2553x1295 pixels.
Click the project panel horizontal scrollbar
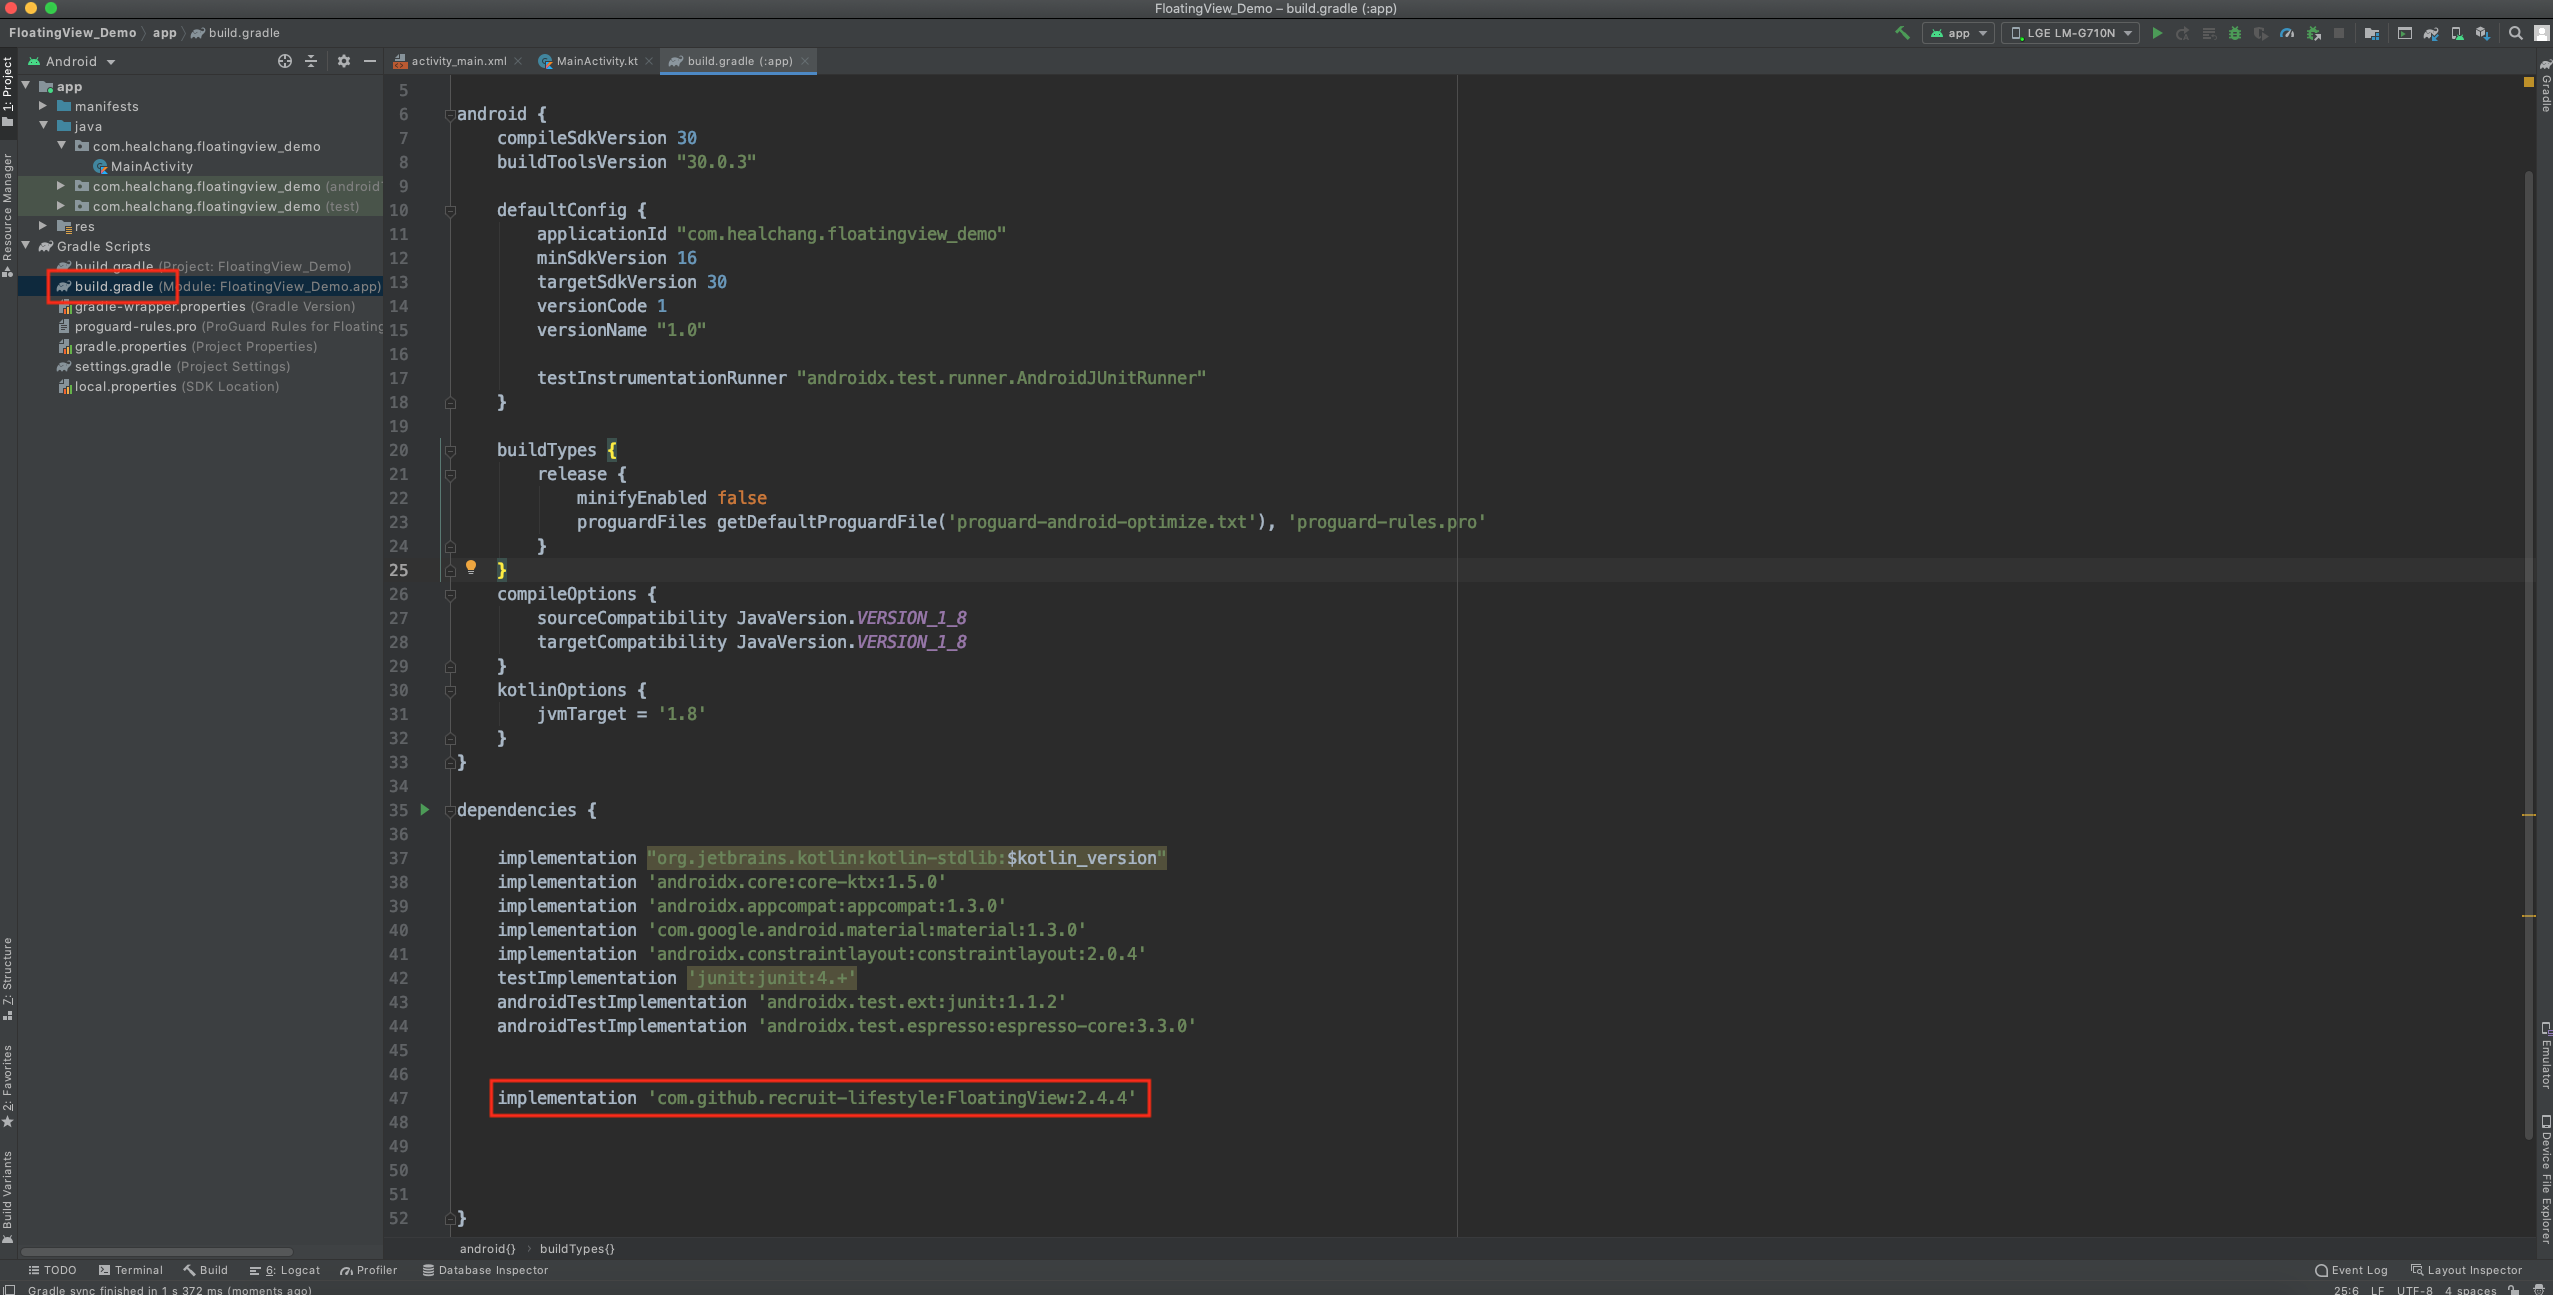157,1251
